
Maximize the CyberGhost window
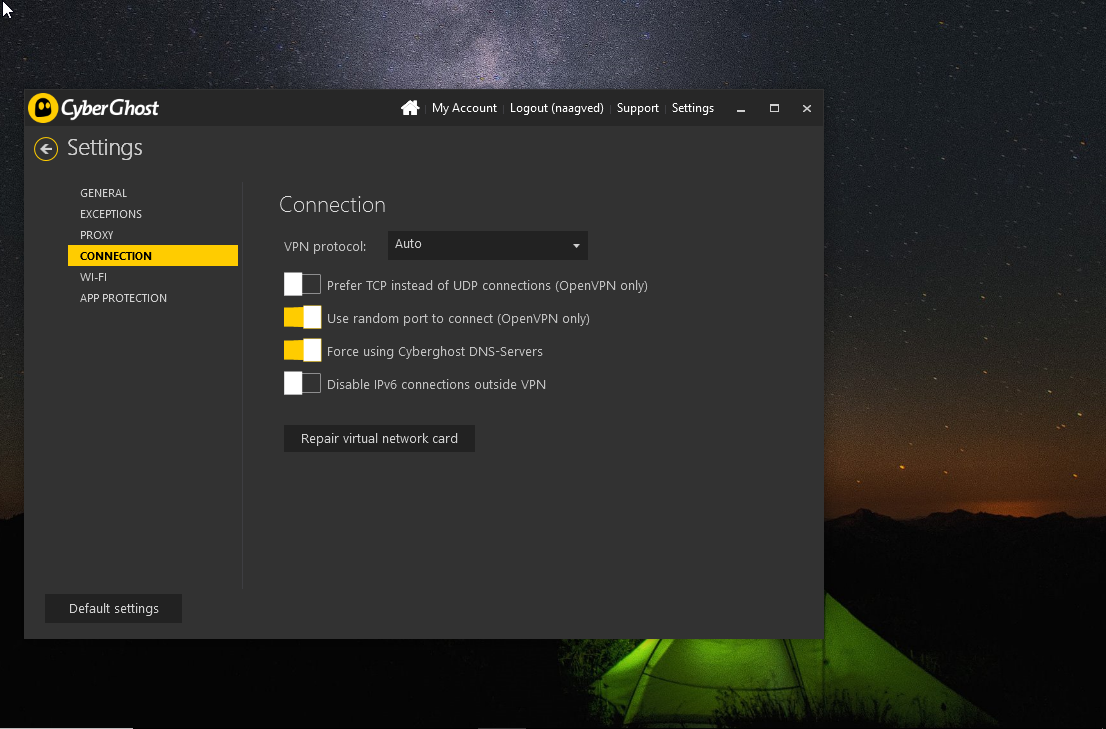[774, 108]
